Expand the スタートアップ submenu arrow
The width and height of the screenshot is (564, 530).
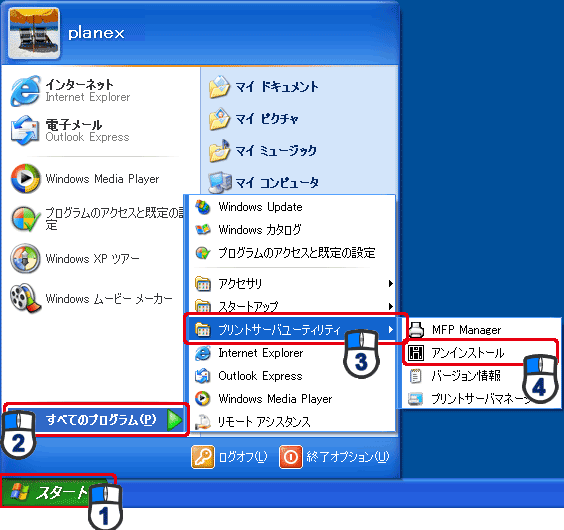(x=391, y=307)
